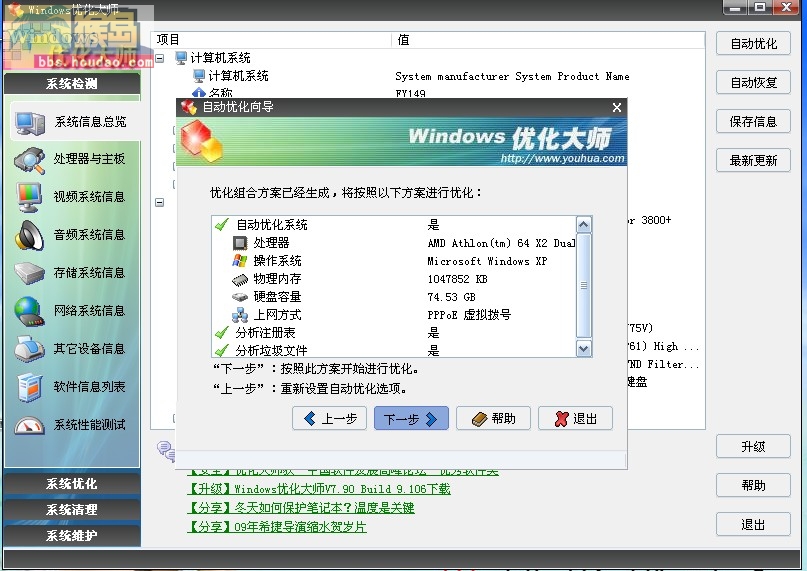The image size is (807, 571).
Task: Click the 处理器 chip icon in wizard list
Action: [239, 243]
